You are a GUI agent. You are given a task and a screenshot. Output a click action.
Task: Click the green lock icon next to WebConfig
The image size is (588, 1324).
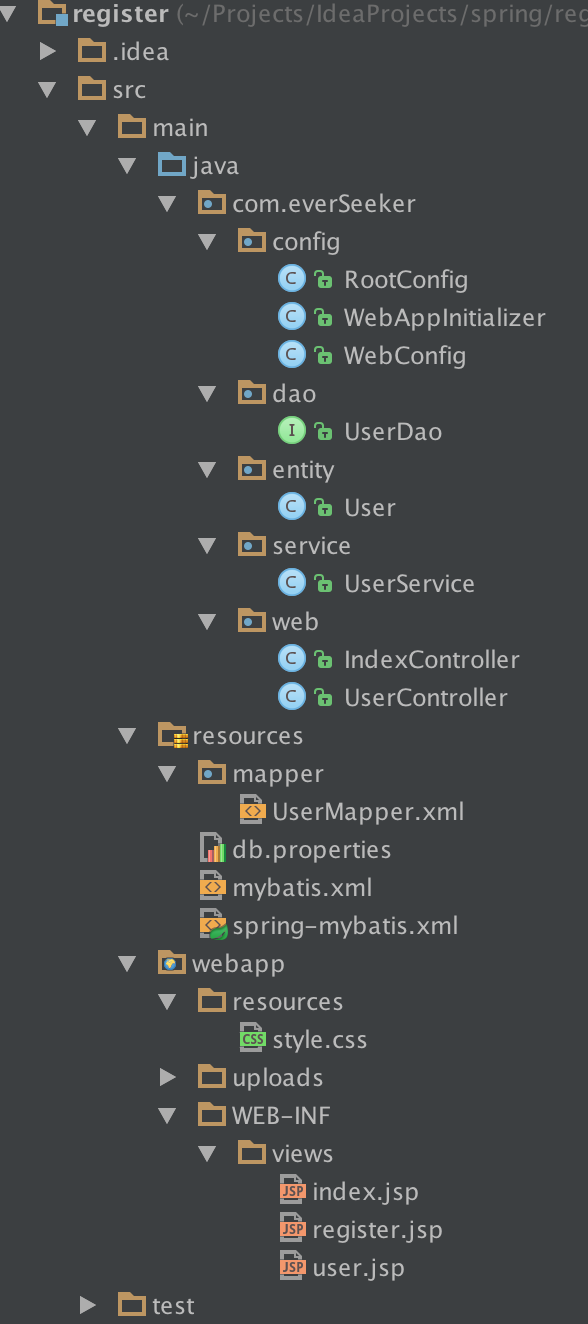[x=323, y=356]
